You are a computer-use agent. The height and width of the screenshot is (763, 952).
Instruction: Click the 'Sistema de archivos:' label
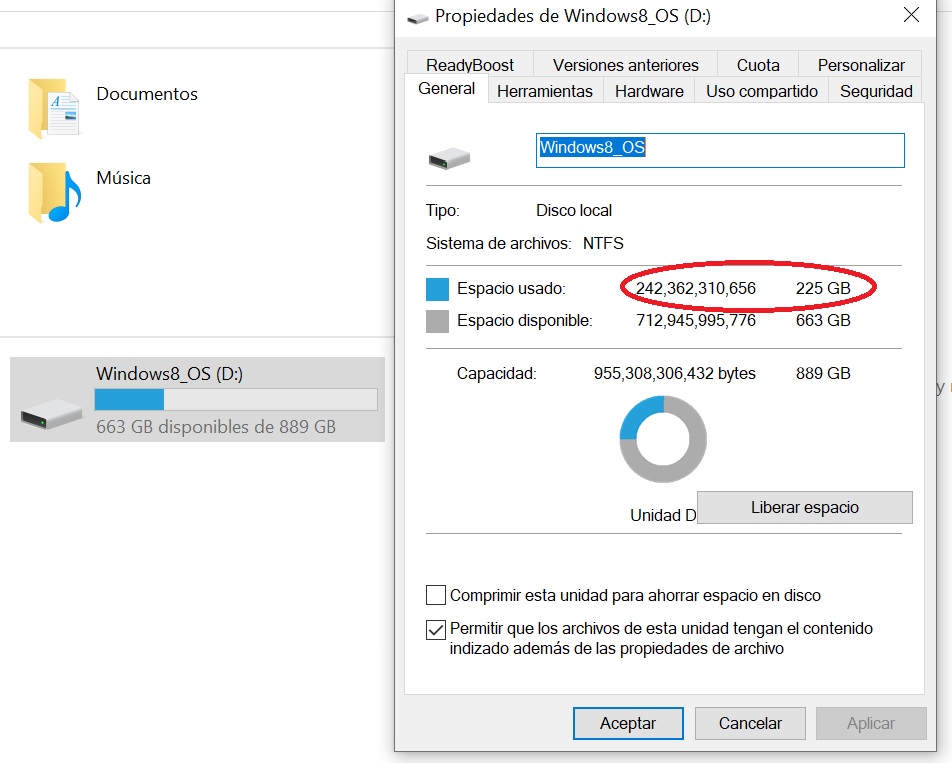(498, 243)
